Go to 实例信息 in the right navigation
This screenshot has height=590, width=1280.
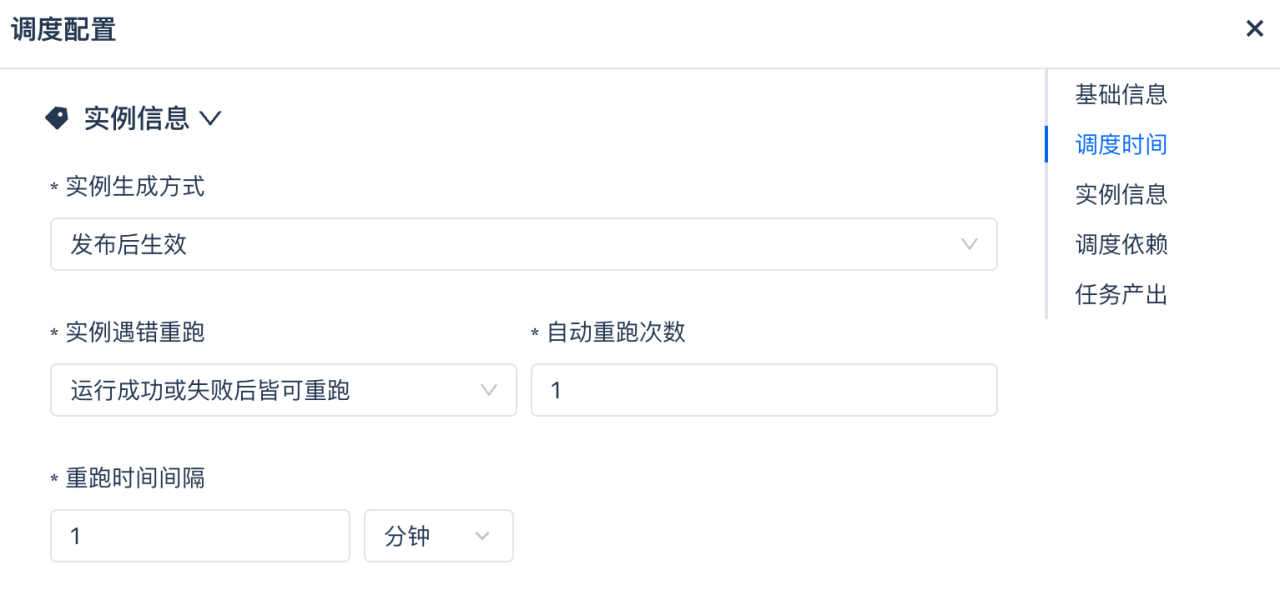1121,194
